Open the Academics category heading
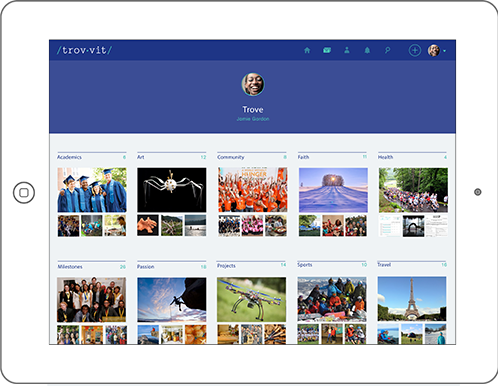Image resolution: width=498 pixels, height=386 pixels. [x=69, y=157]
